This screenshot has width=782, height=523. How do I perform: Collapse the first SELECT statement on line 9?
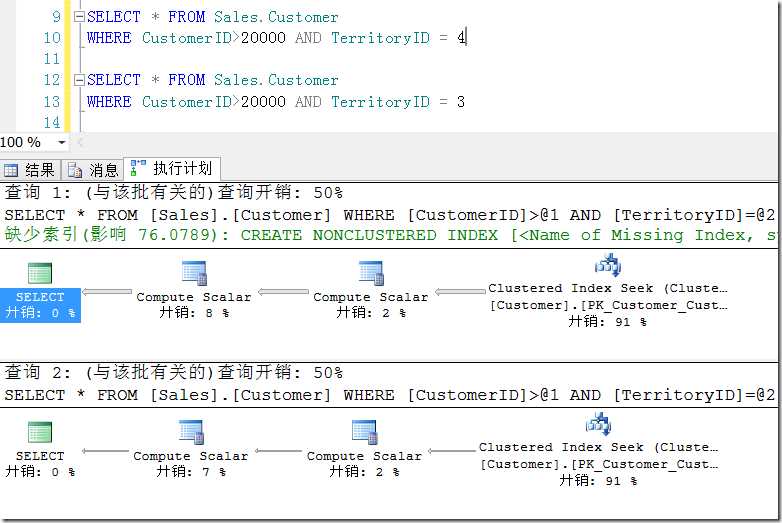tap(79, 17)
